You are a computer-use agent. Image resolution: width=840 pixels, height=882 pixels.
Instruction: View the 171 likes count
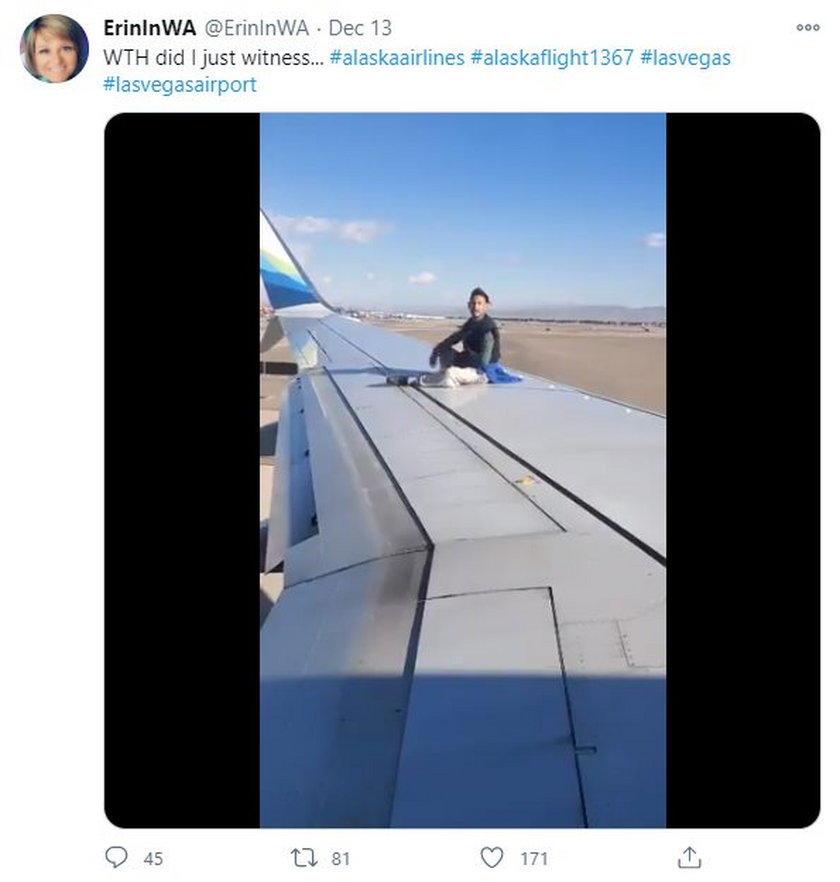[534, 858]
